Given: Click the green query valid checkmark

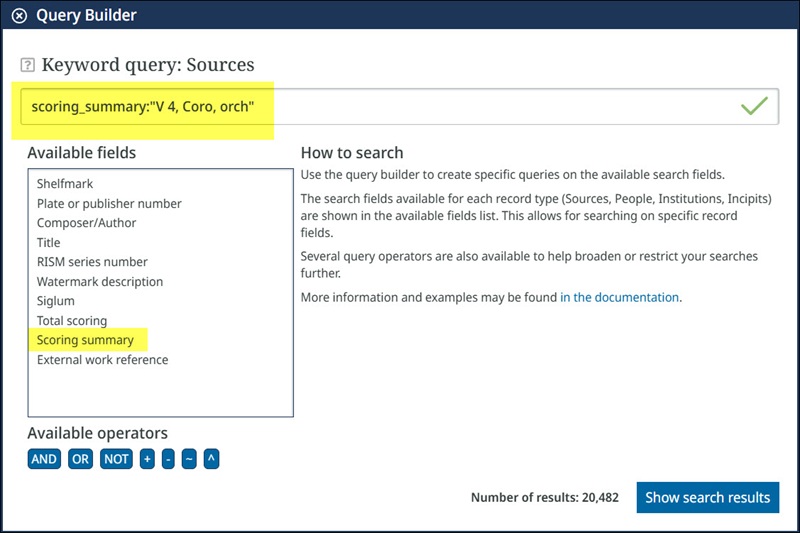Looking at the screenshot, I should [x=754, y=106].
